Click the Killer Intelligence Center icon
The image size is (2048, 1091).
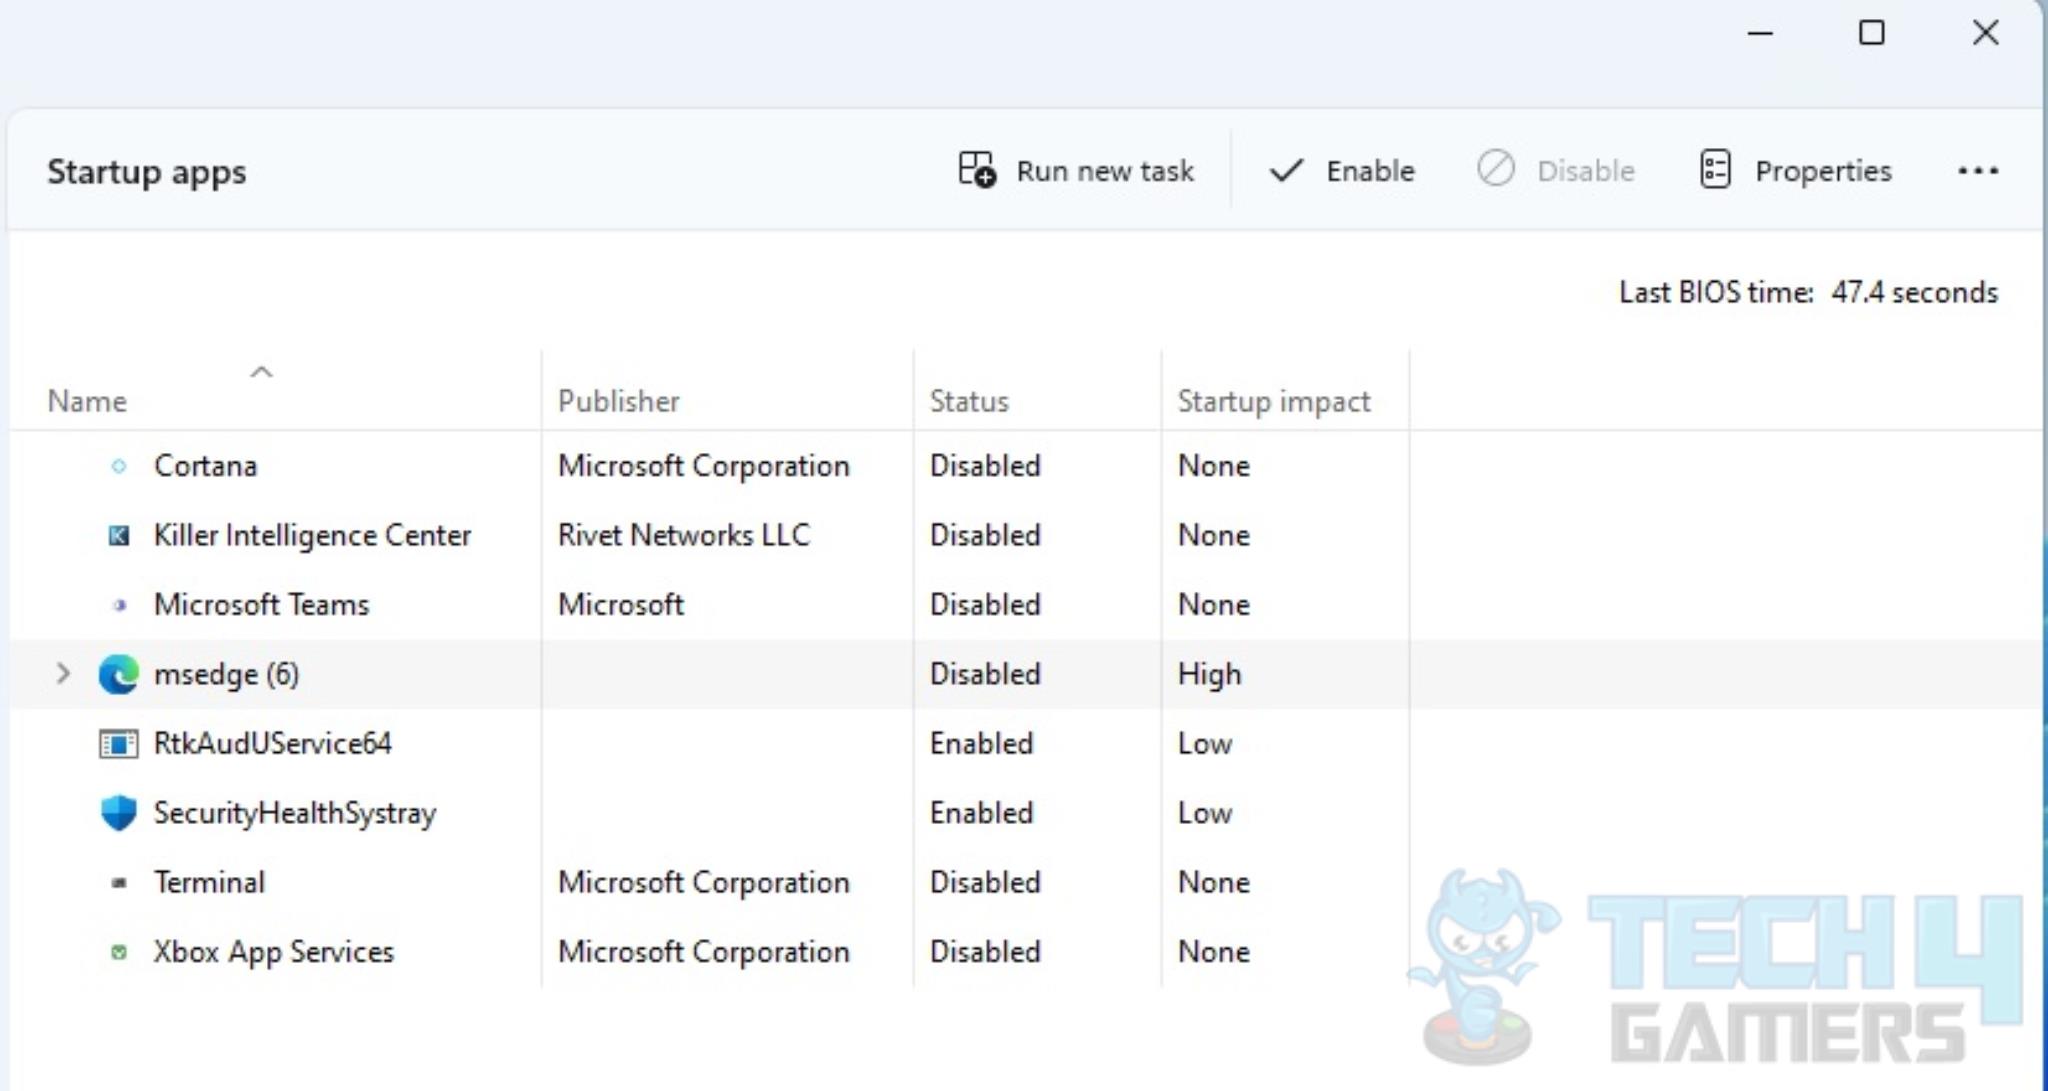click(118, 536)
